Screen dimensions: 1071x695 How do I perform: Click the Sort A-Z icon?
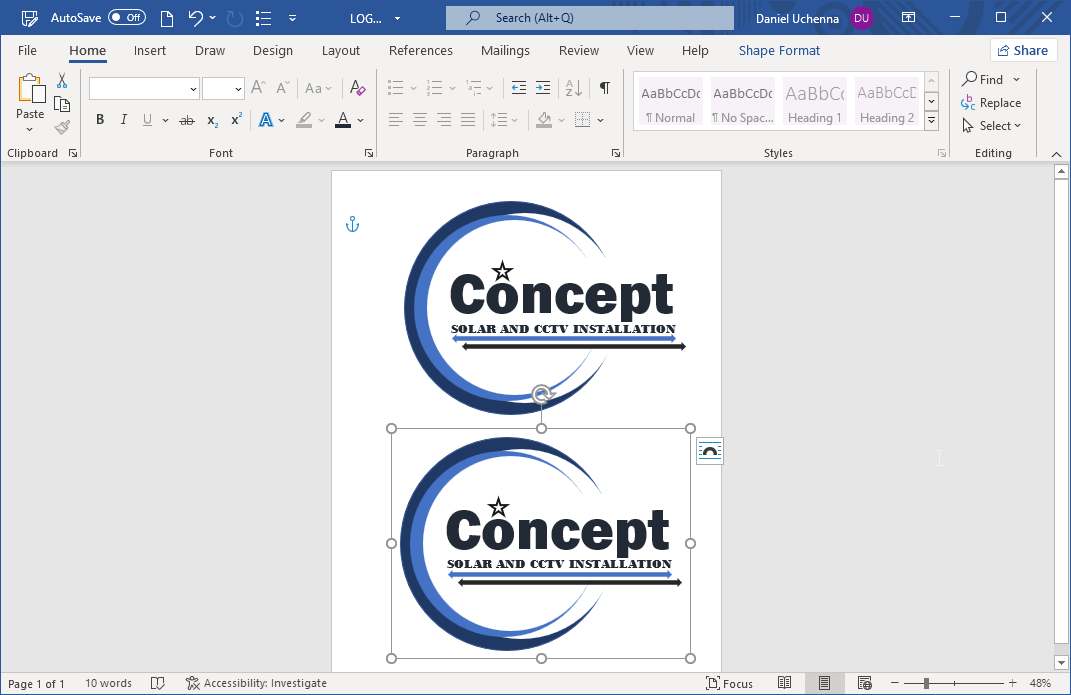[573, 88]
